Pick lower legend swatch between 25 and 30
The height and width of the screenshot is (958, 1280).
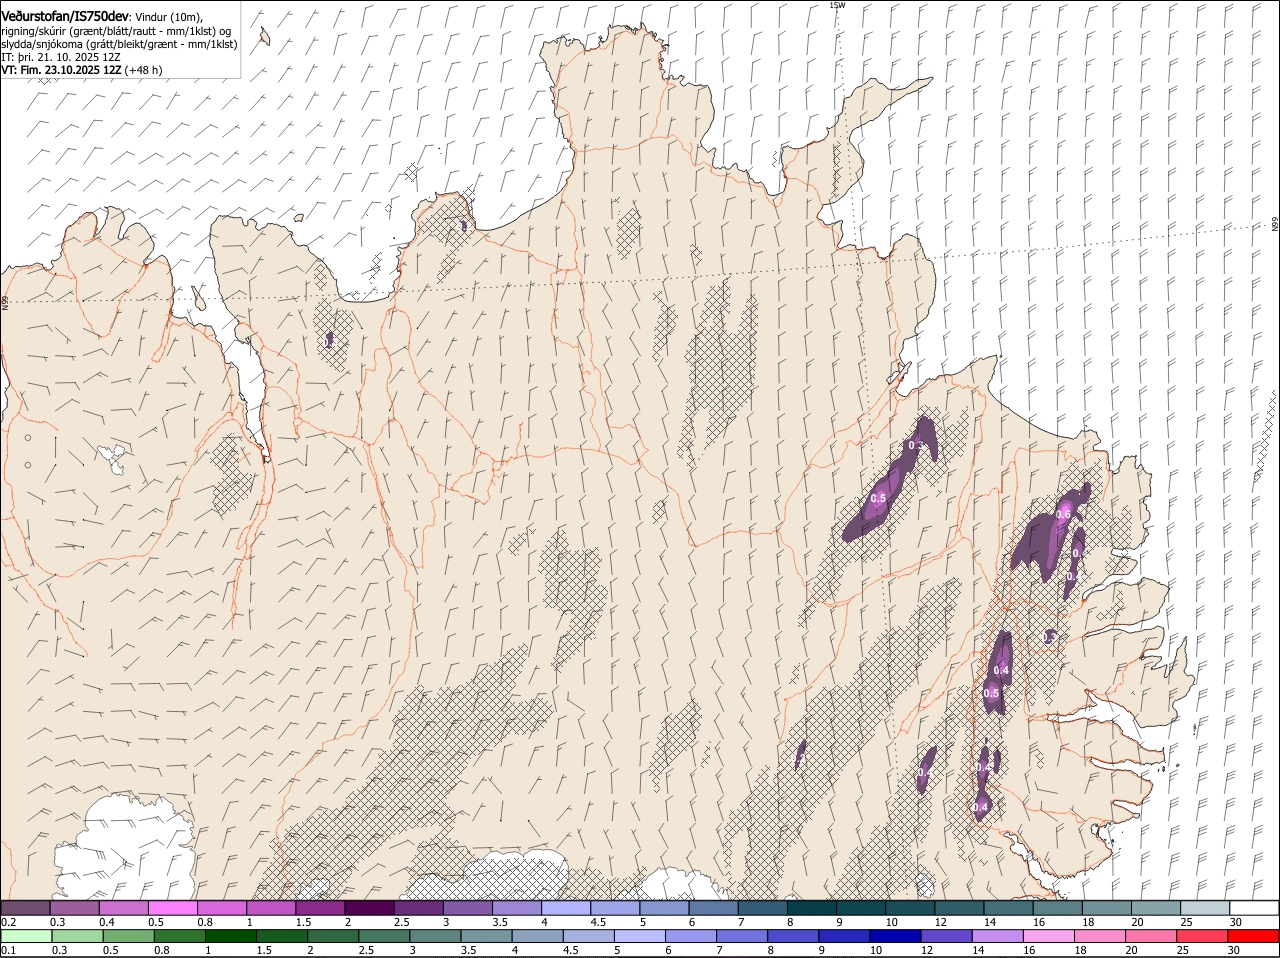(1200, 936)
